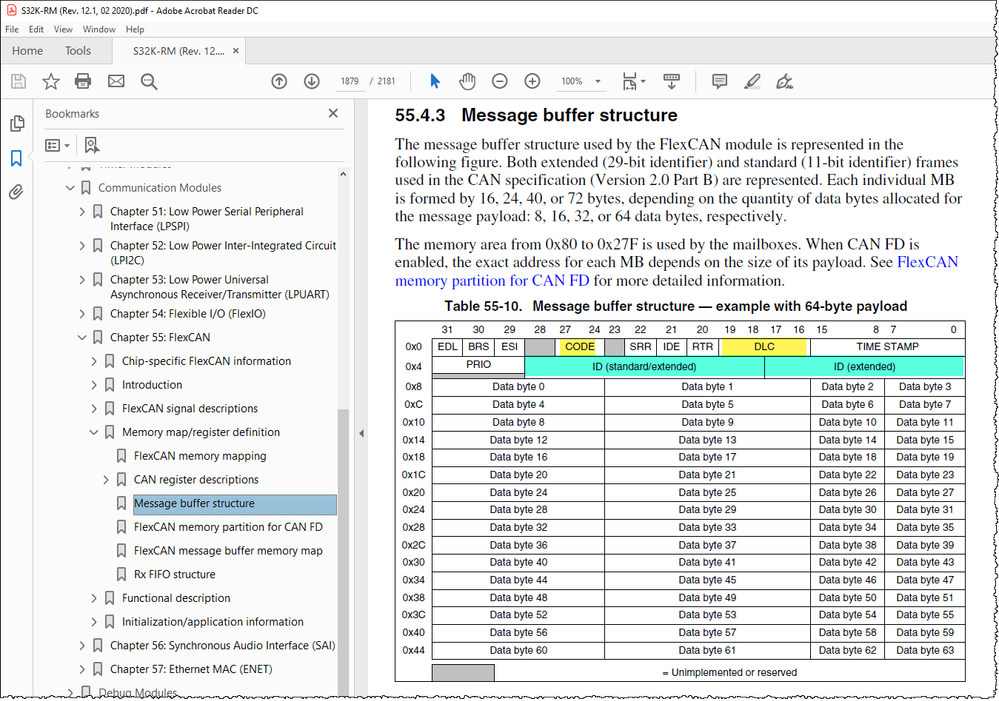Click the Find magnifier icon
Image resolution: width=999 pixels, height=701 pixels.
pos(148,81)
